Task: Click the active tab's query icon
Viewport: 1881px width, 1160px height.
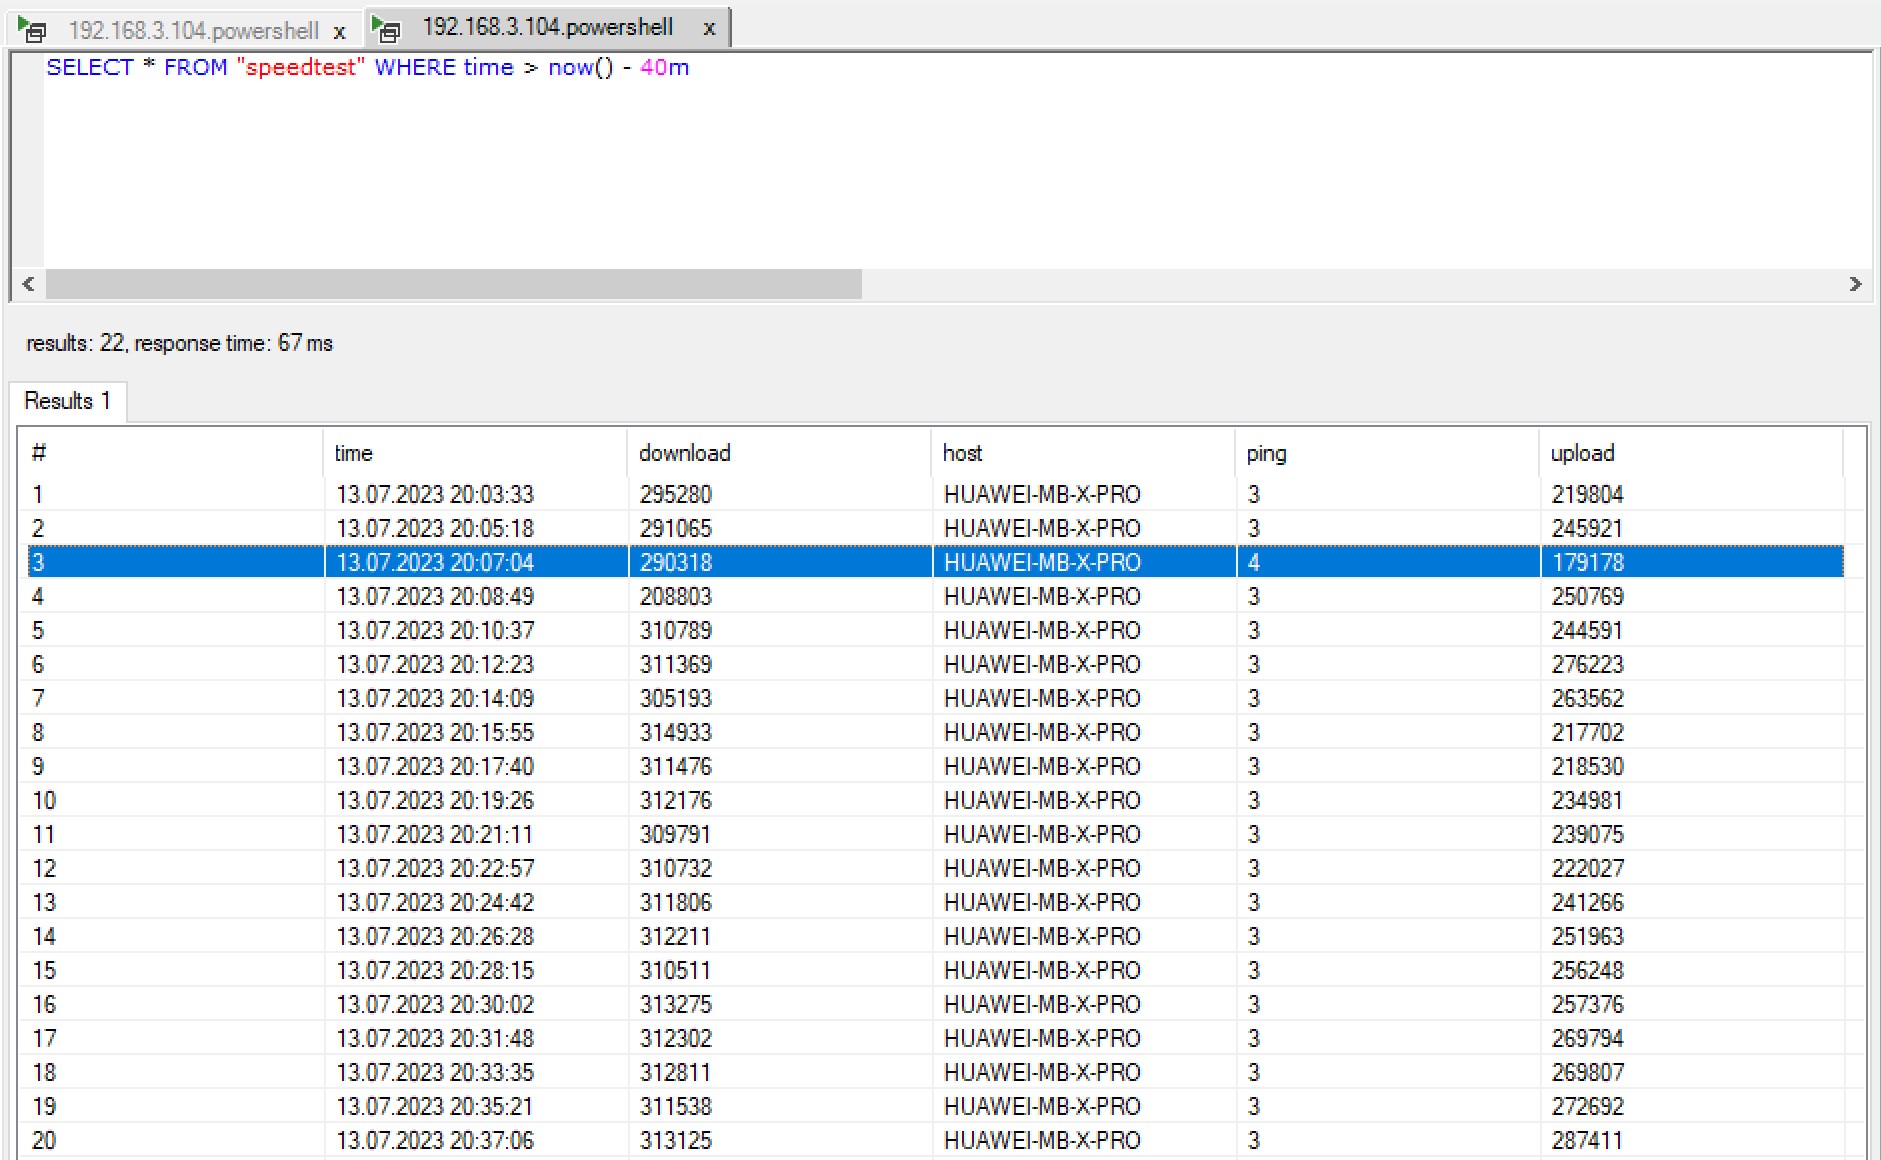Action: 386,29
